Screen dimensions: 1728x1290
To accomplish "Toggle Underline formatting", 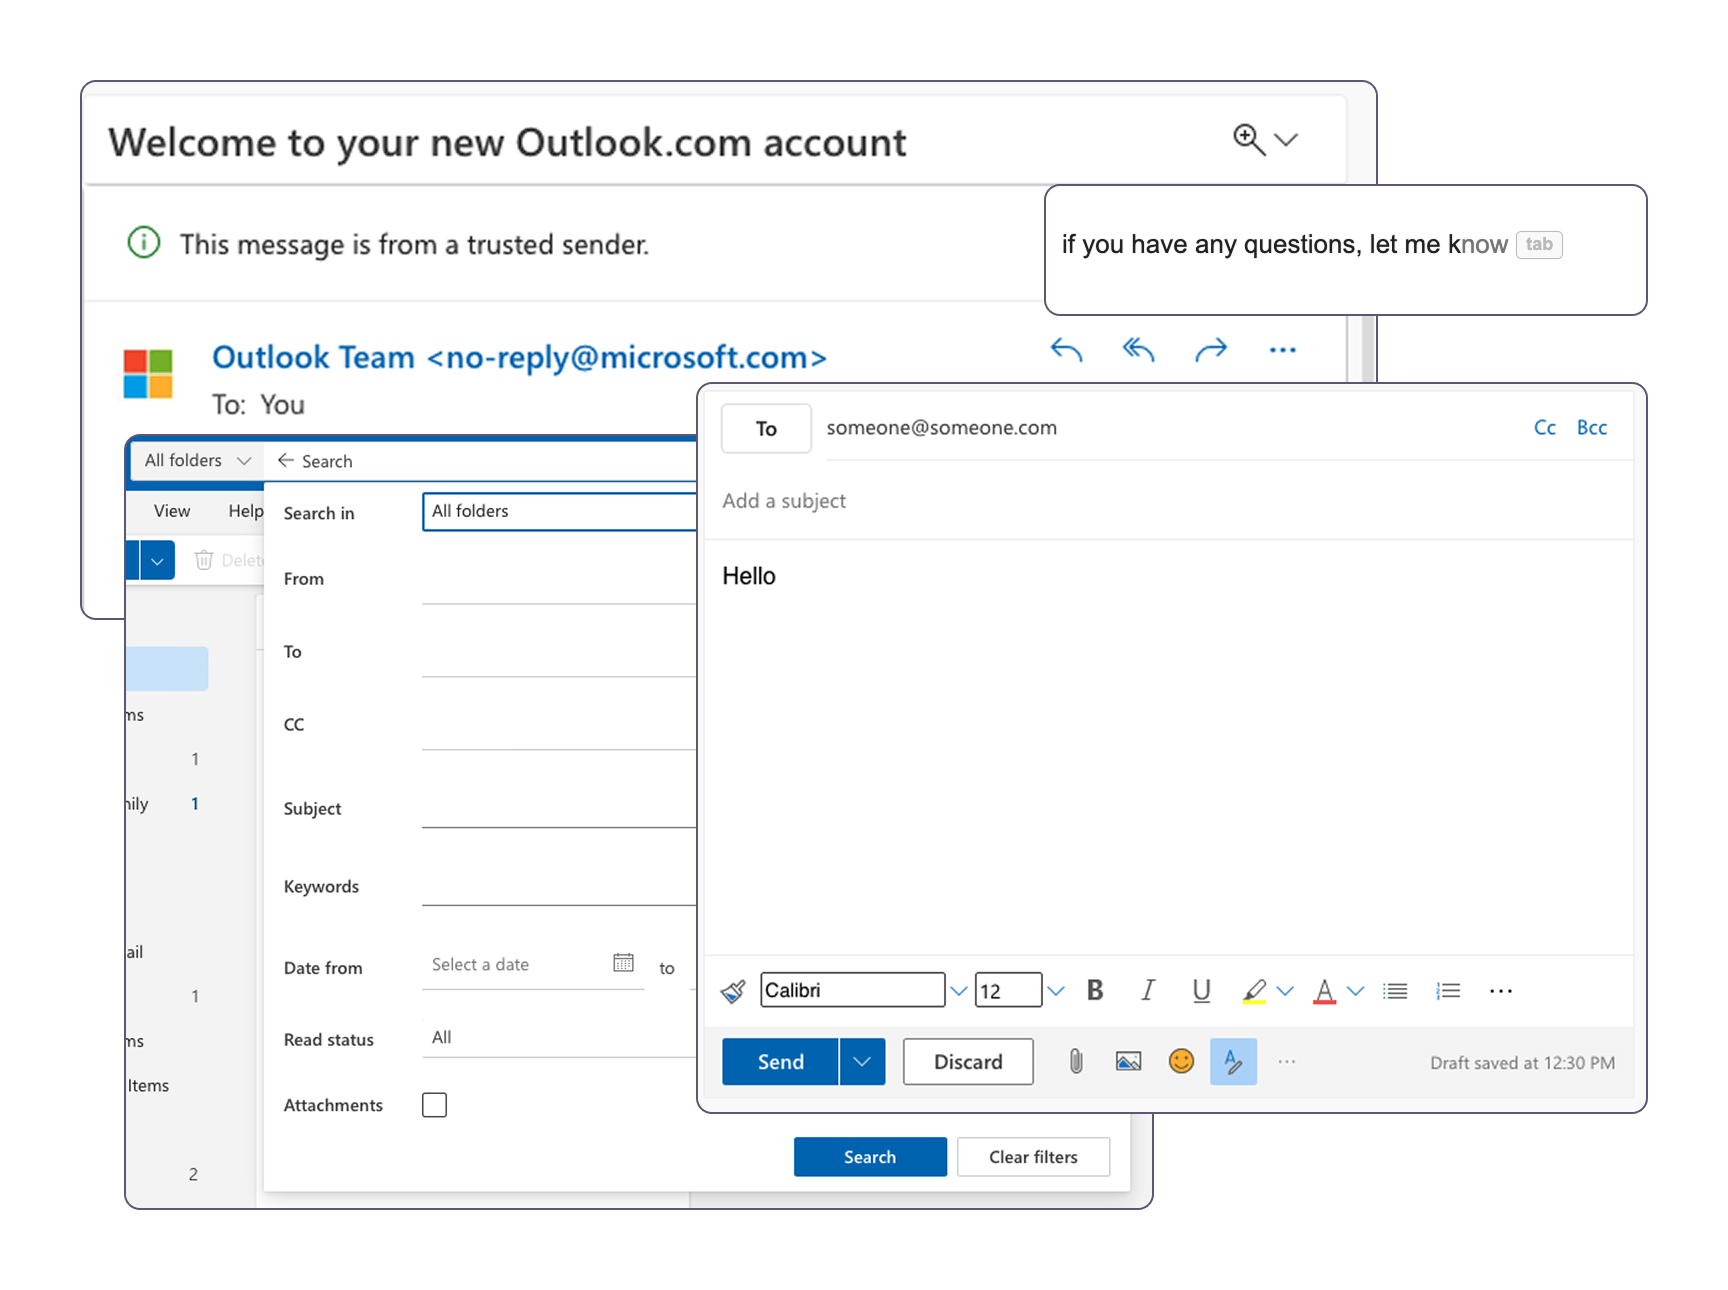I will tap(1201, 990).
